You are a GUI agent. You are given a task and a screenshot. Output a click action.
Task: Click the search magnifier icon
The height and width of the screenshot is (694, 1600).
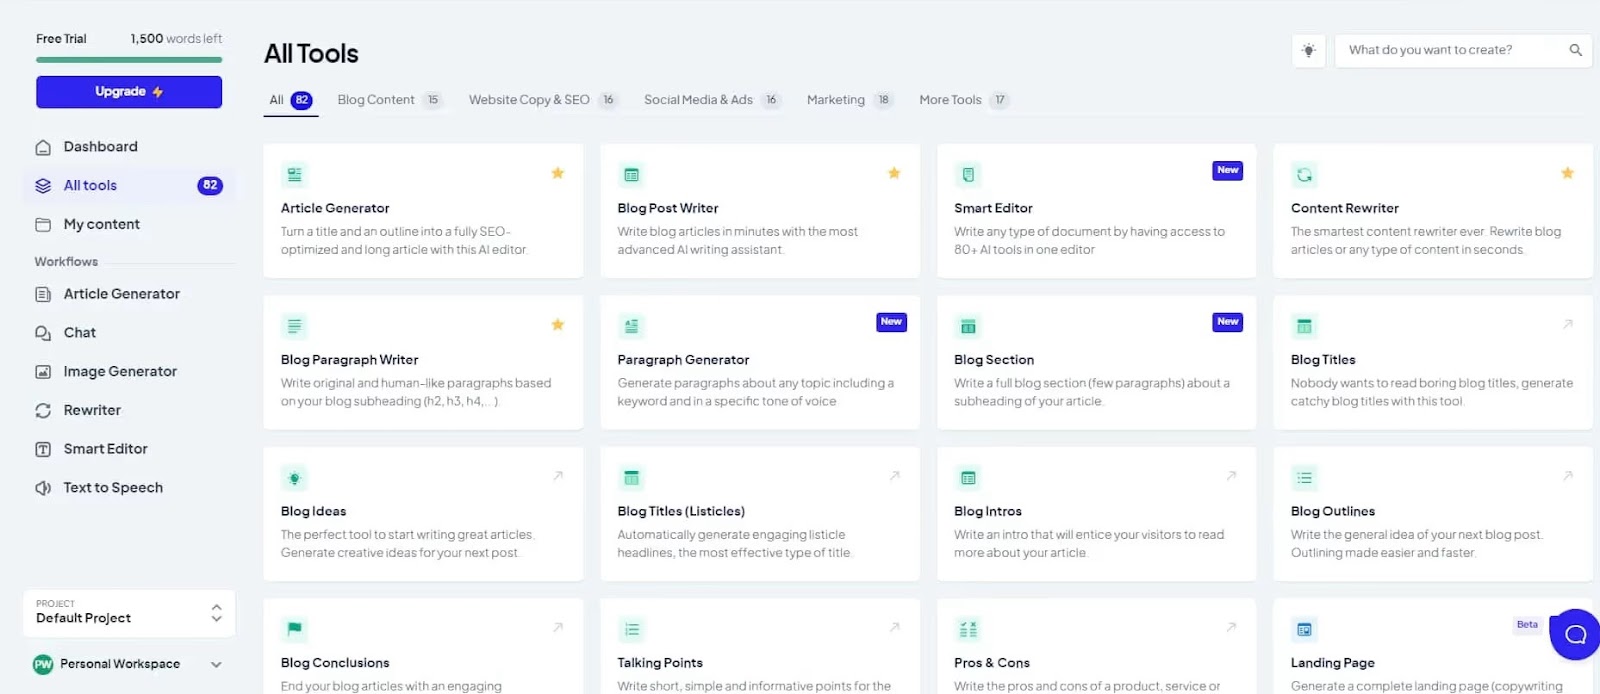(x=1575, y=50)
